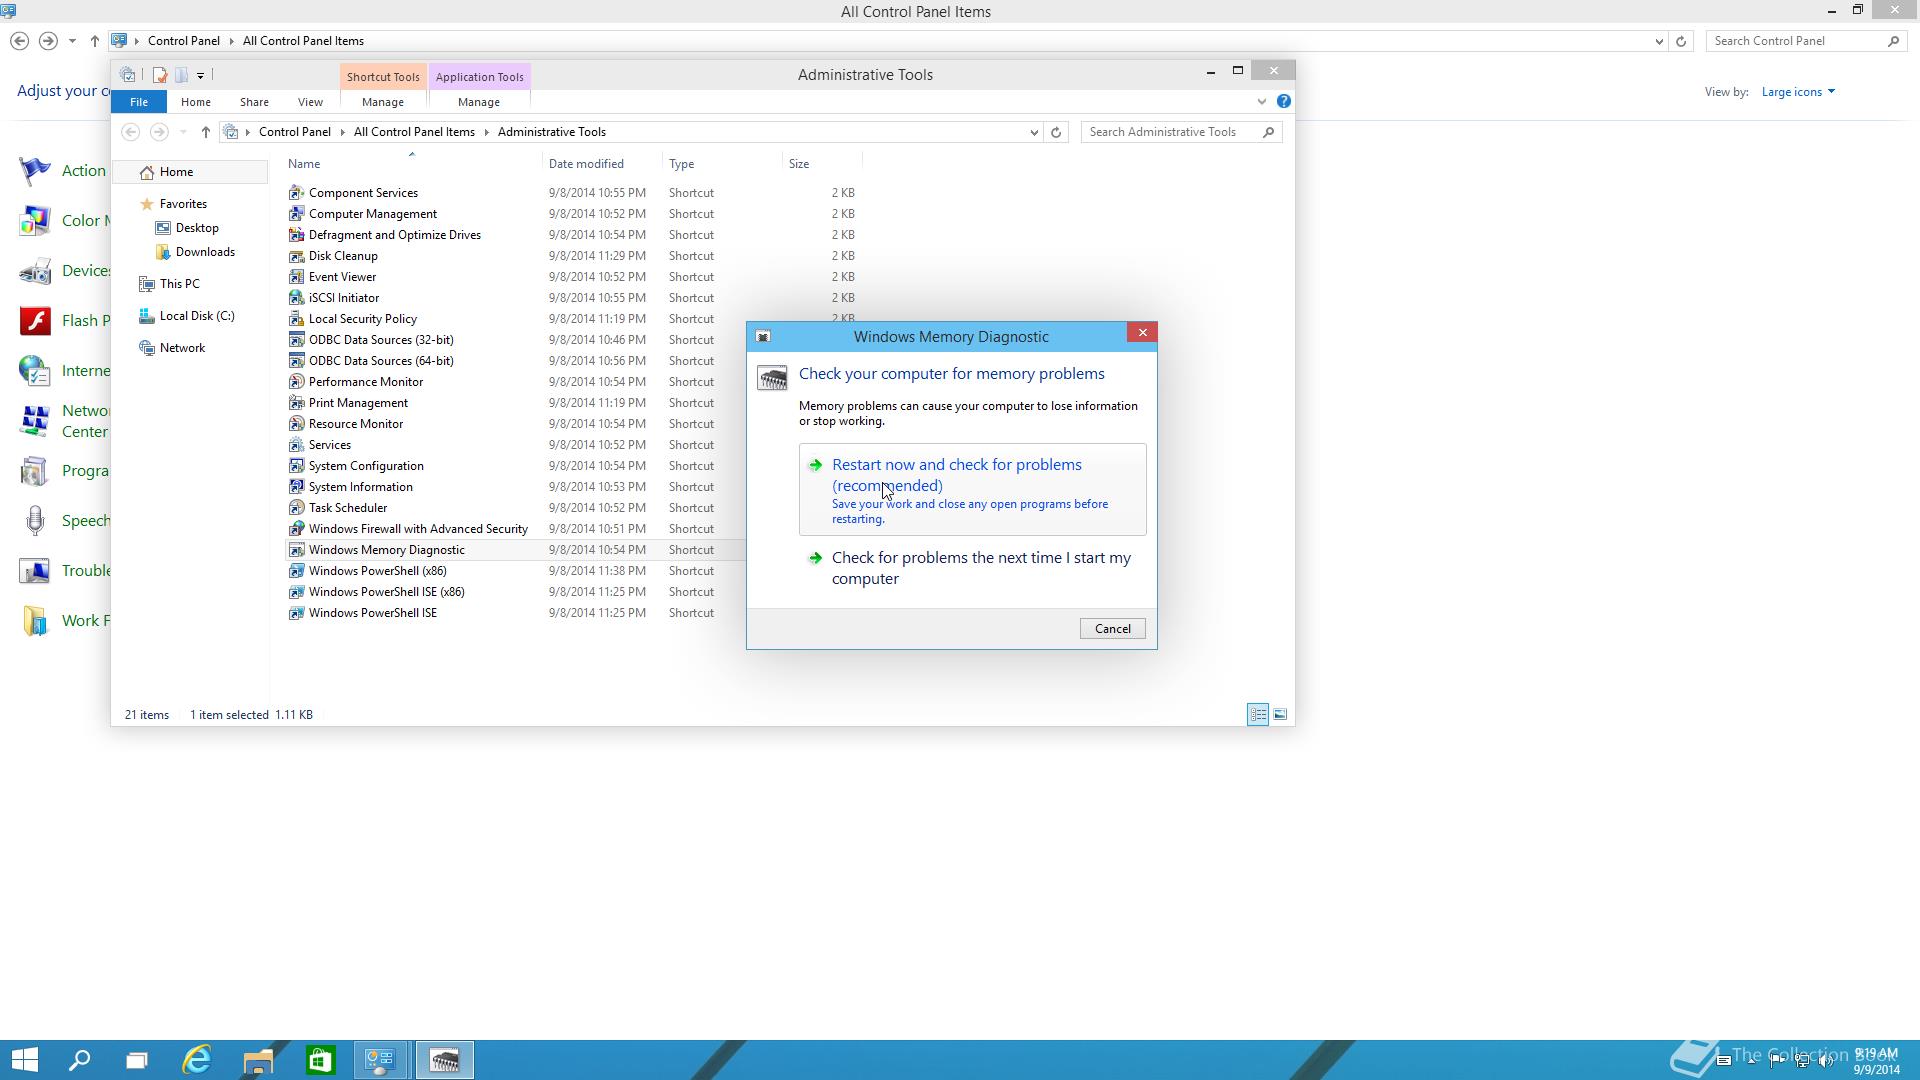The image size is (1920, 1080).
Task: Click the help question mark icon
Action: pos(1284,101)
